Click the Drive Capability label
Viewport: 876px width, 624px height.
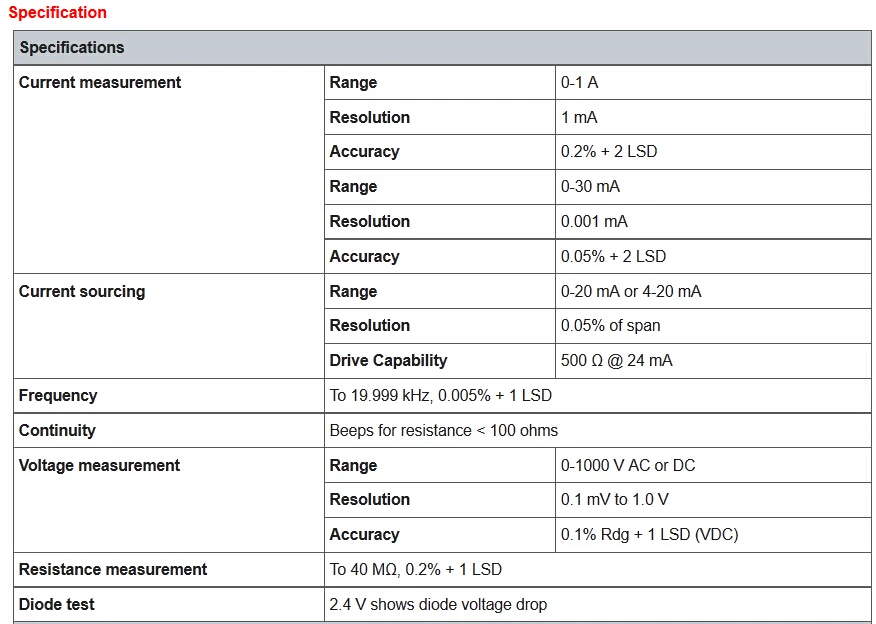tap(388, 361)
